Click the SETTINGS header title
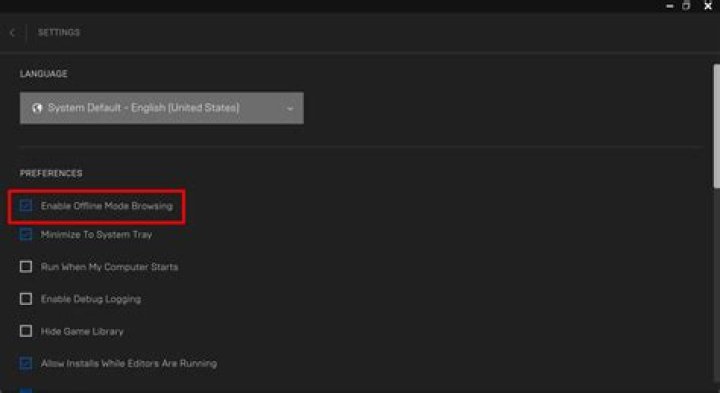The height and width of the screenshot is (393, 720). (x=59, y=33)
